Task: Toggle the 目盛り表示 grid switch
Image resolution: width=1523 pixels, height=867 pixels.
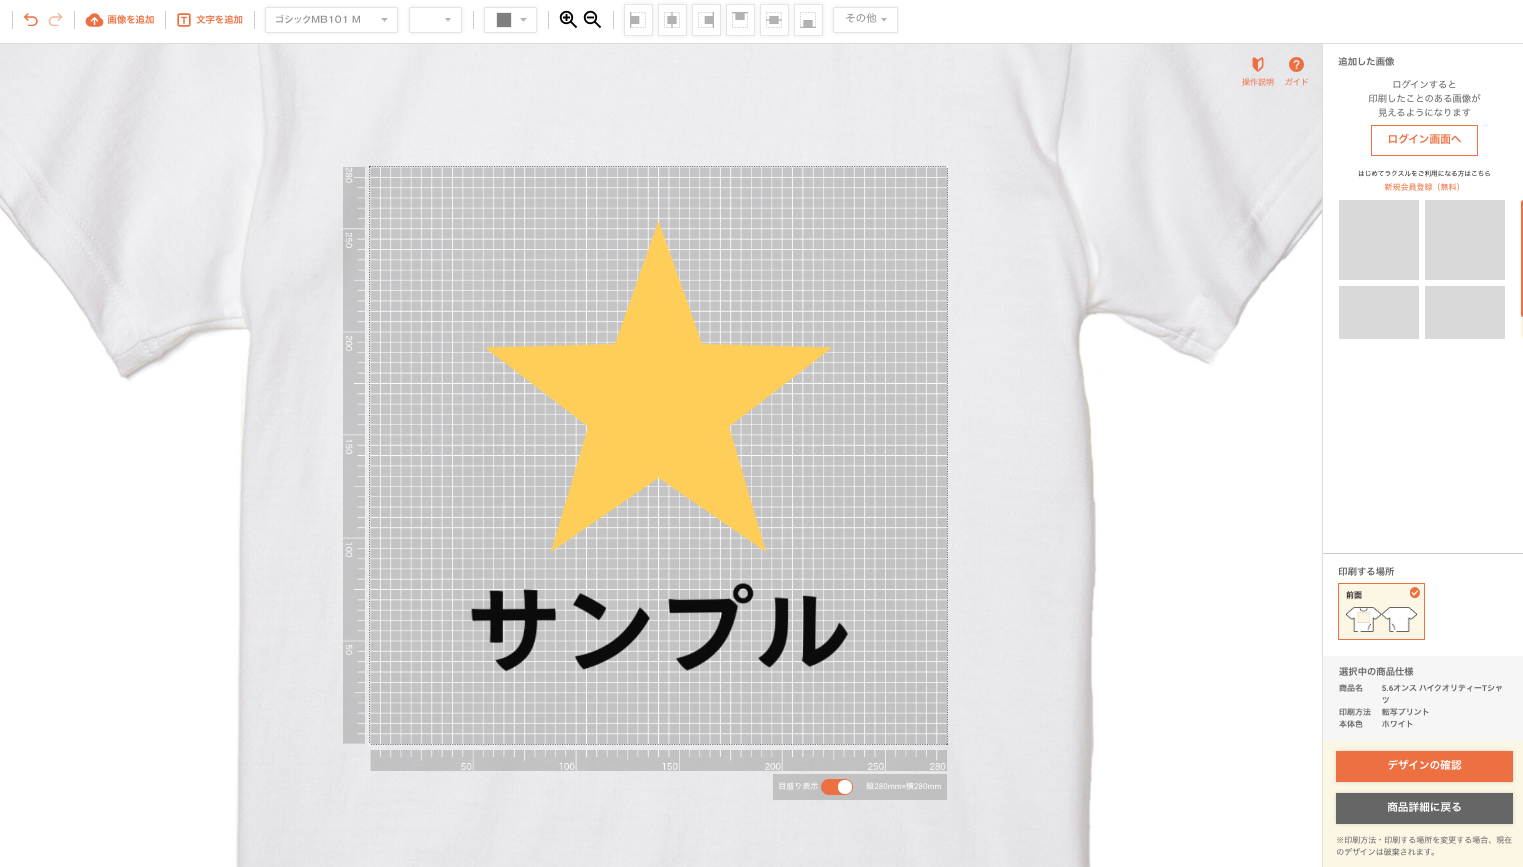Action: click(x=837, y=787)
